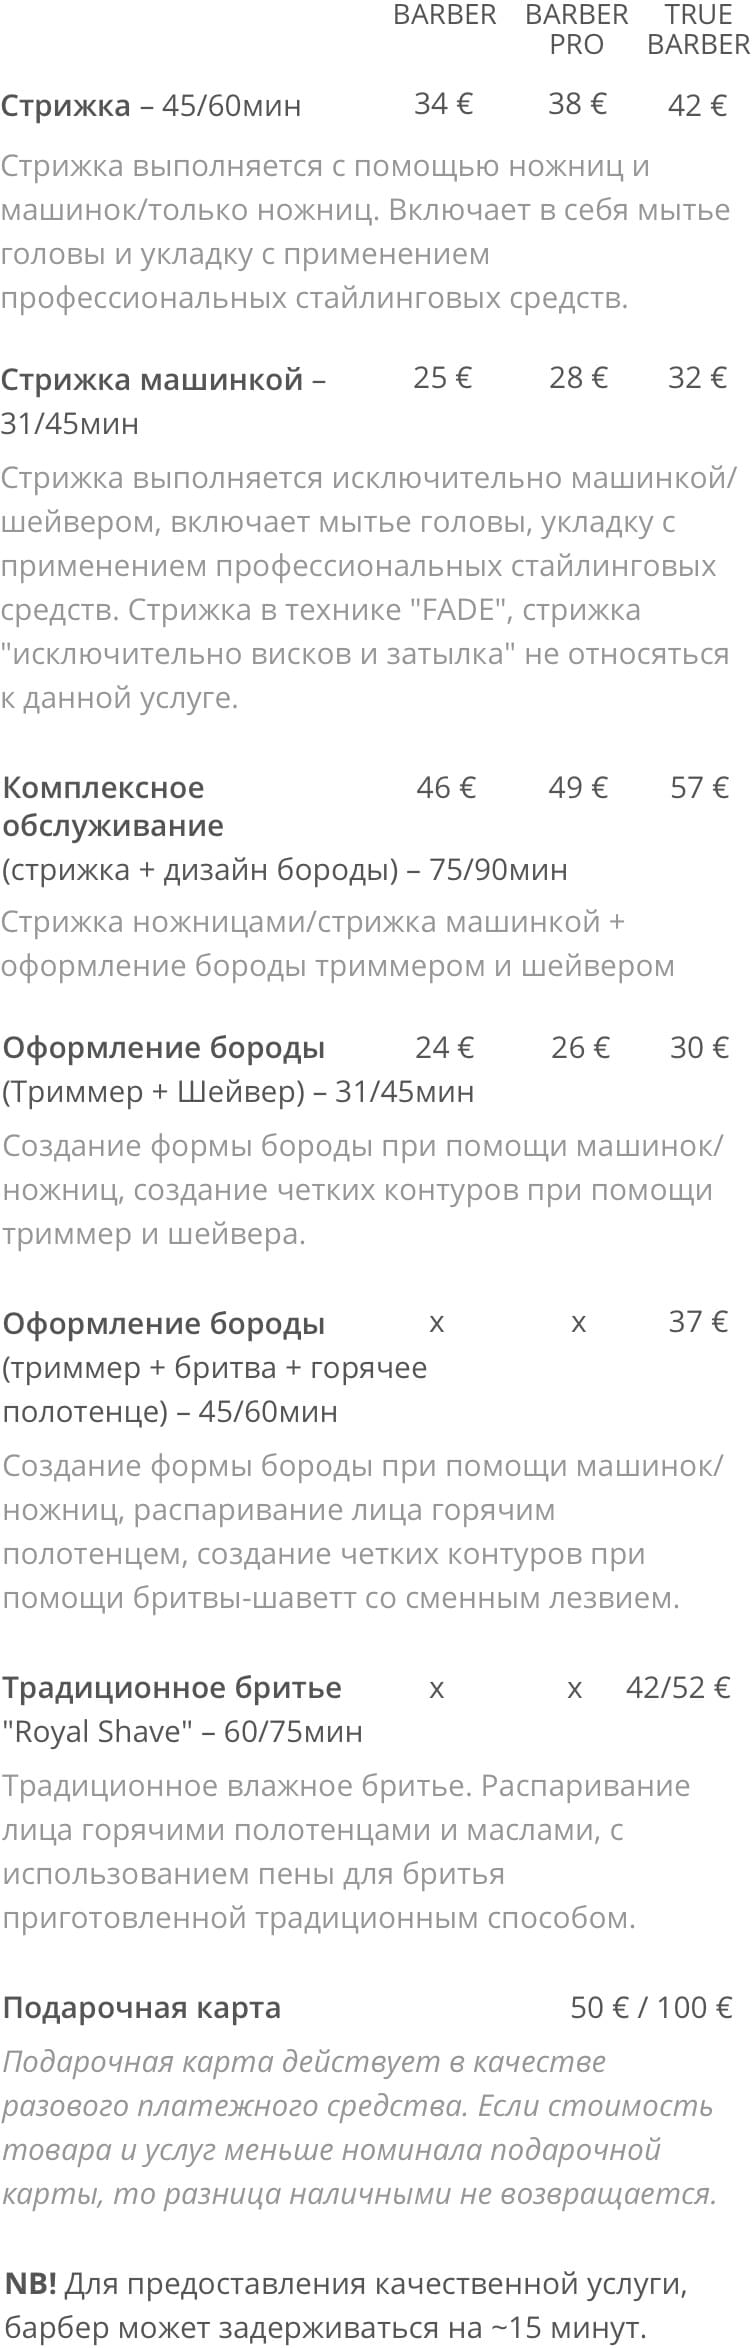Image resolution: width=752 pixels, height=2348 pixels.
Task: Click the 46 € complex service price
Action: (x=446, y=788)
